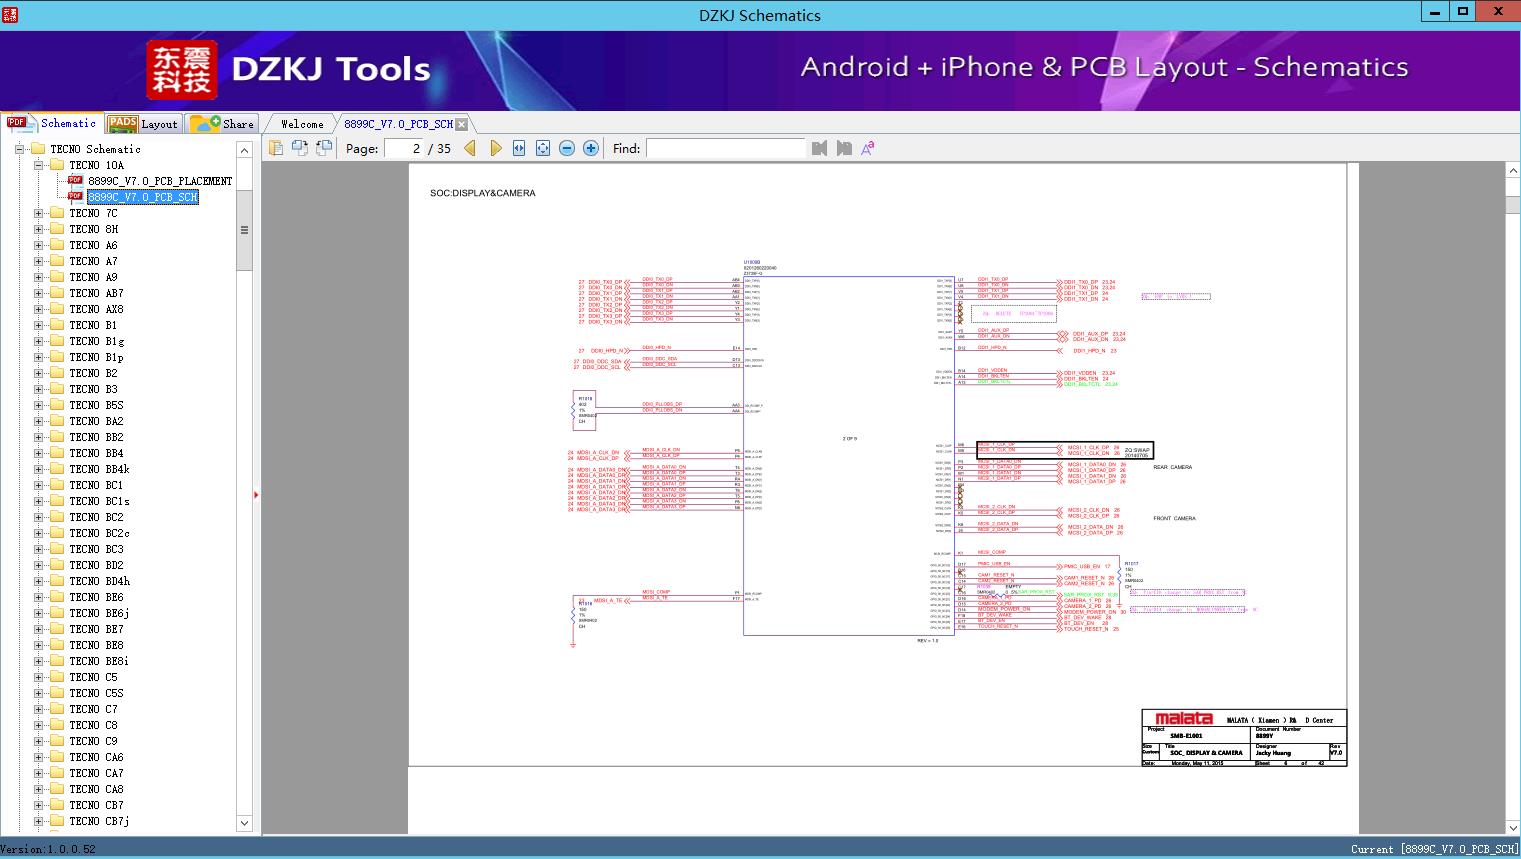Collapse the TECNO Schematic root folder
The height and width of the screenshot is (859, 1521).
19,149
